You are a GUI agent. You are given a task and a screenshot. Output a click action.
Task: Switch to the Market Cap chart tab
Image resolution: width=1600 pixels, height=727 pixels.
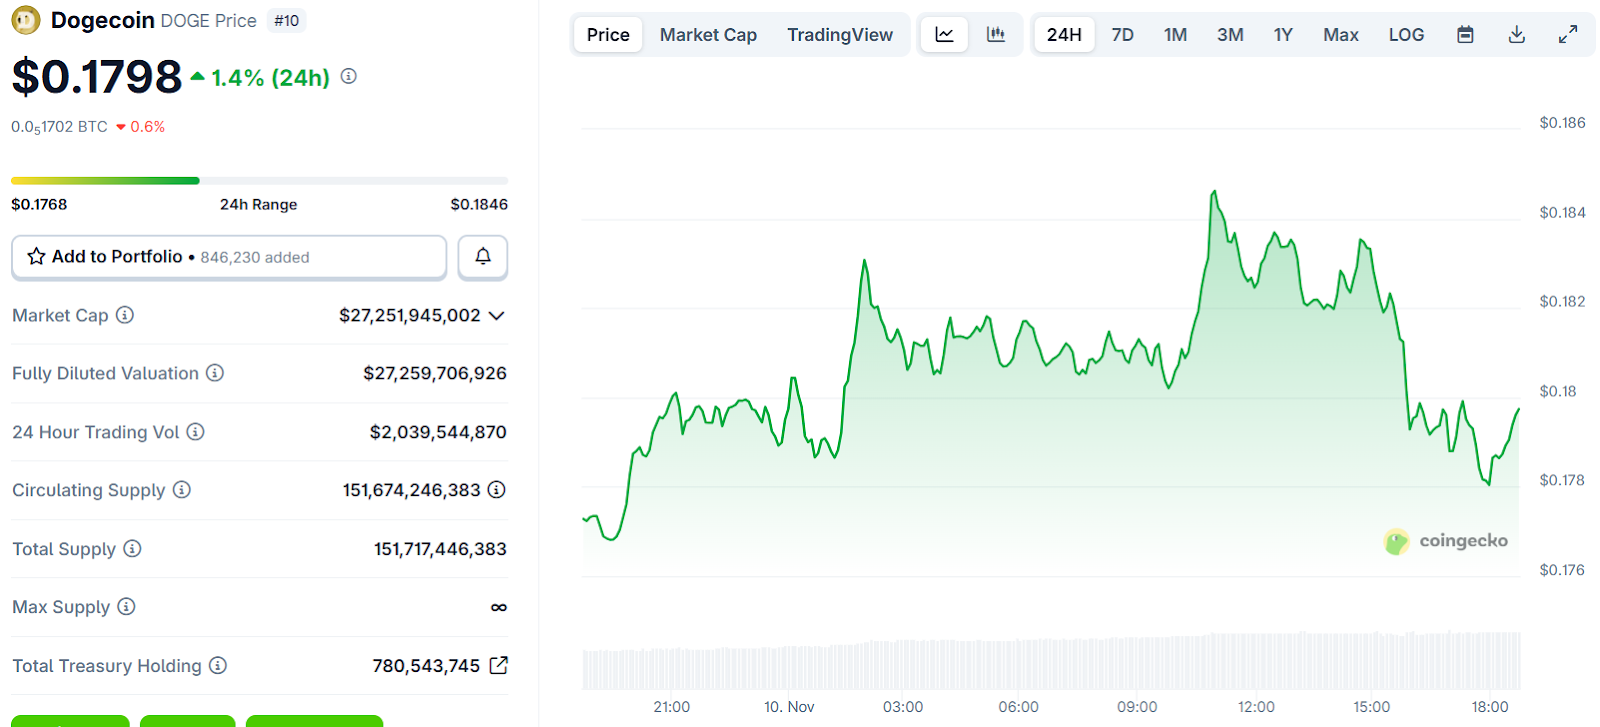[708, 35]
